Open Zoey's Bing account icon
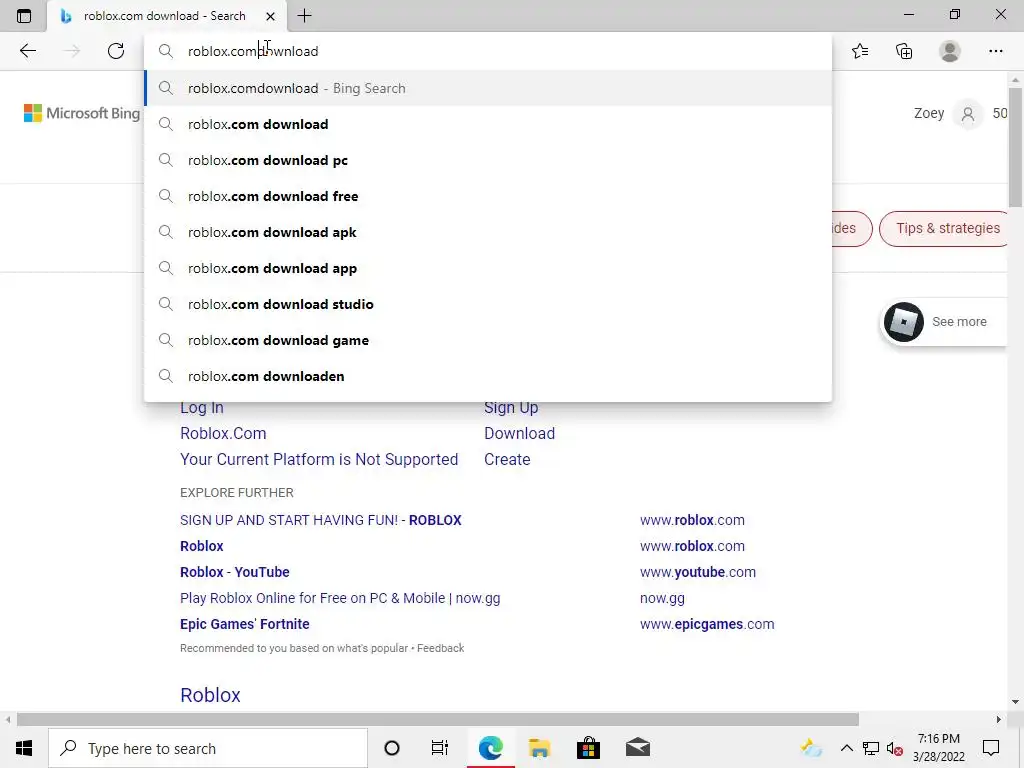1024x768 pixels. pos(968,114)
